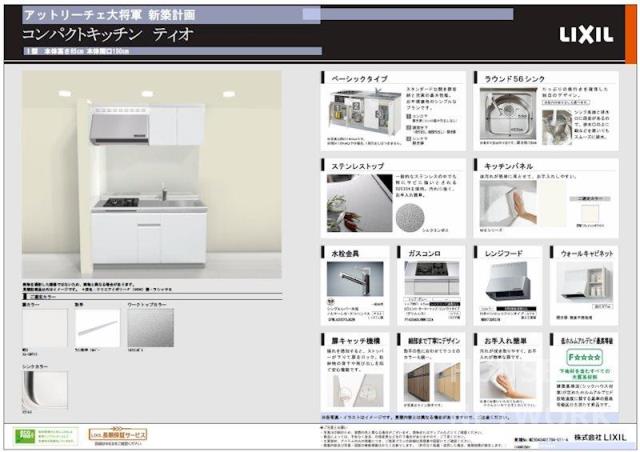Open the stainless worktop close-up photo

pos(360,203)
